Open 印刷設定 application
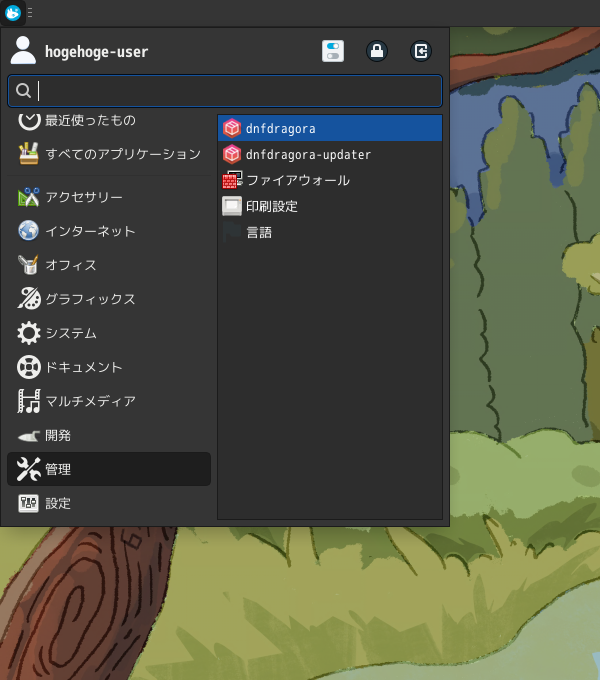 tap(330, 206)
